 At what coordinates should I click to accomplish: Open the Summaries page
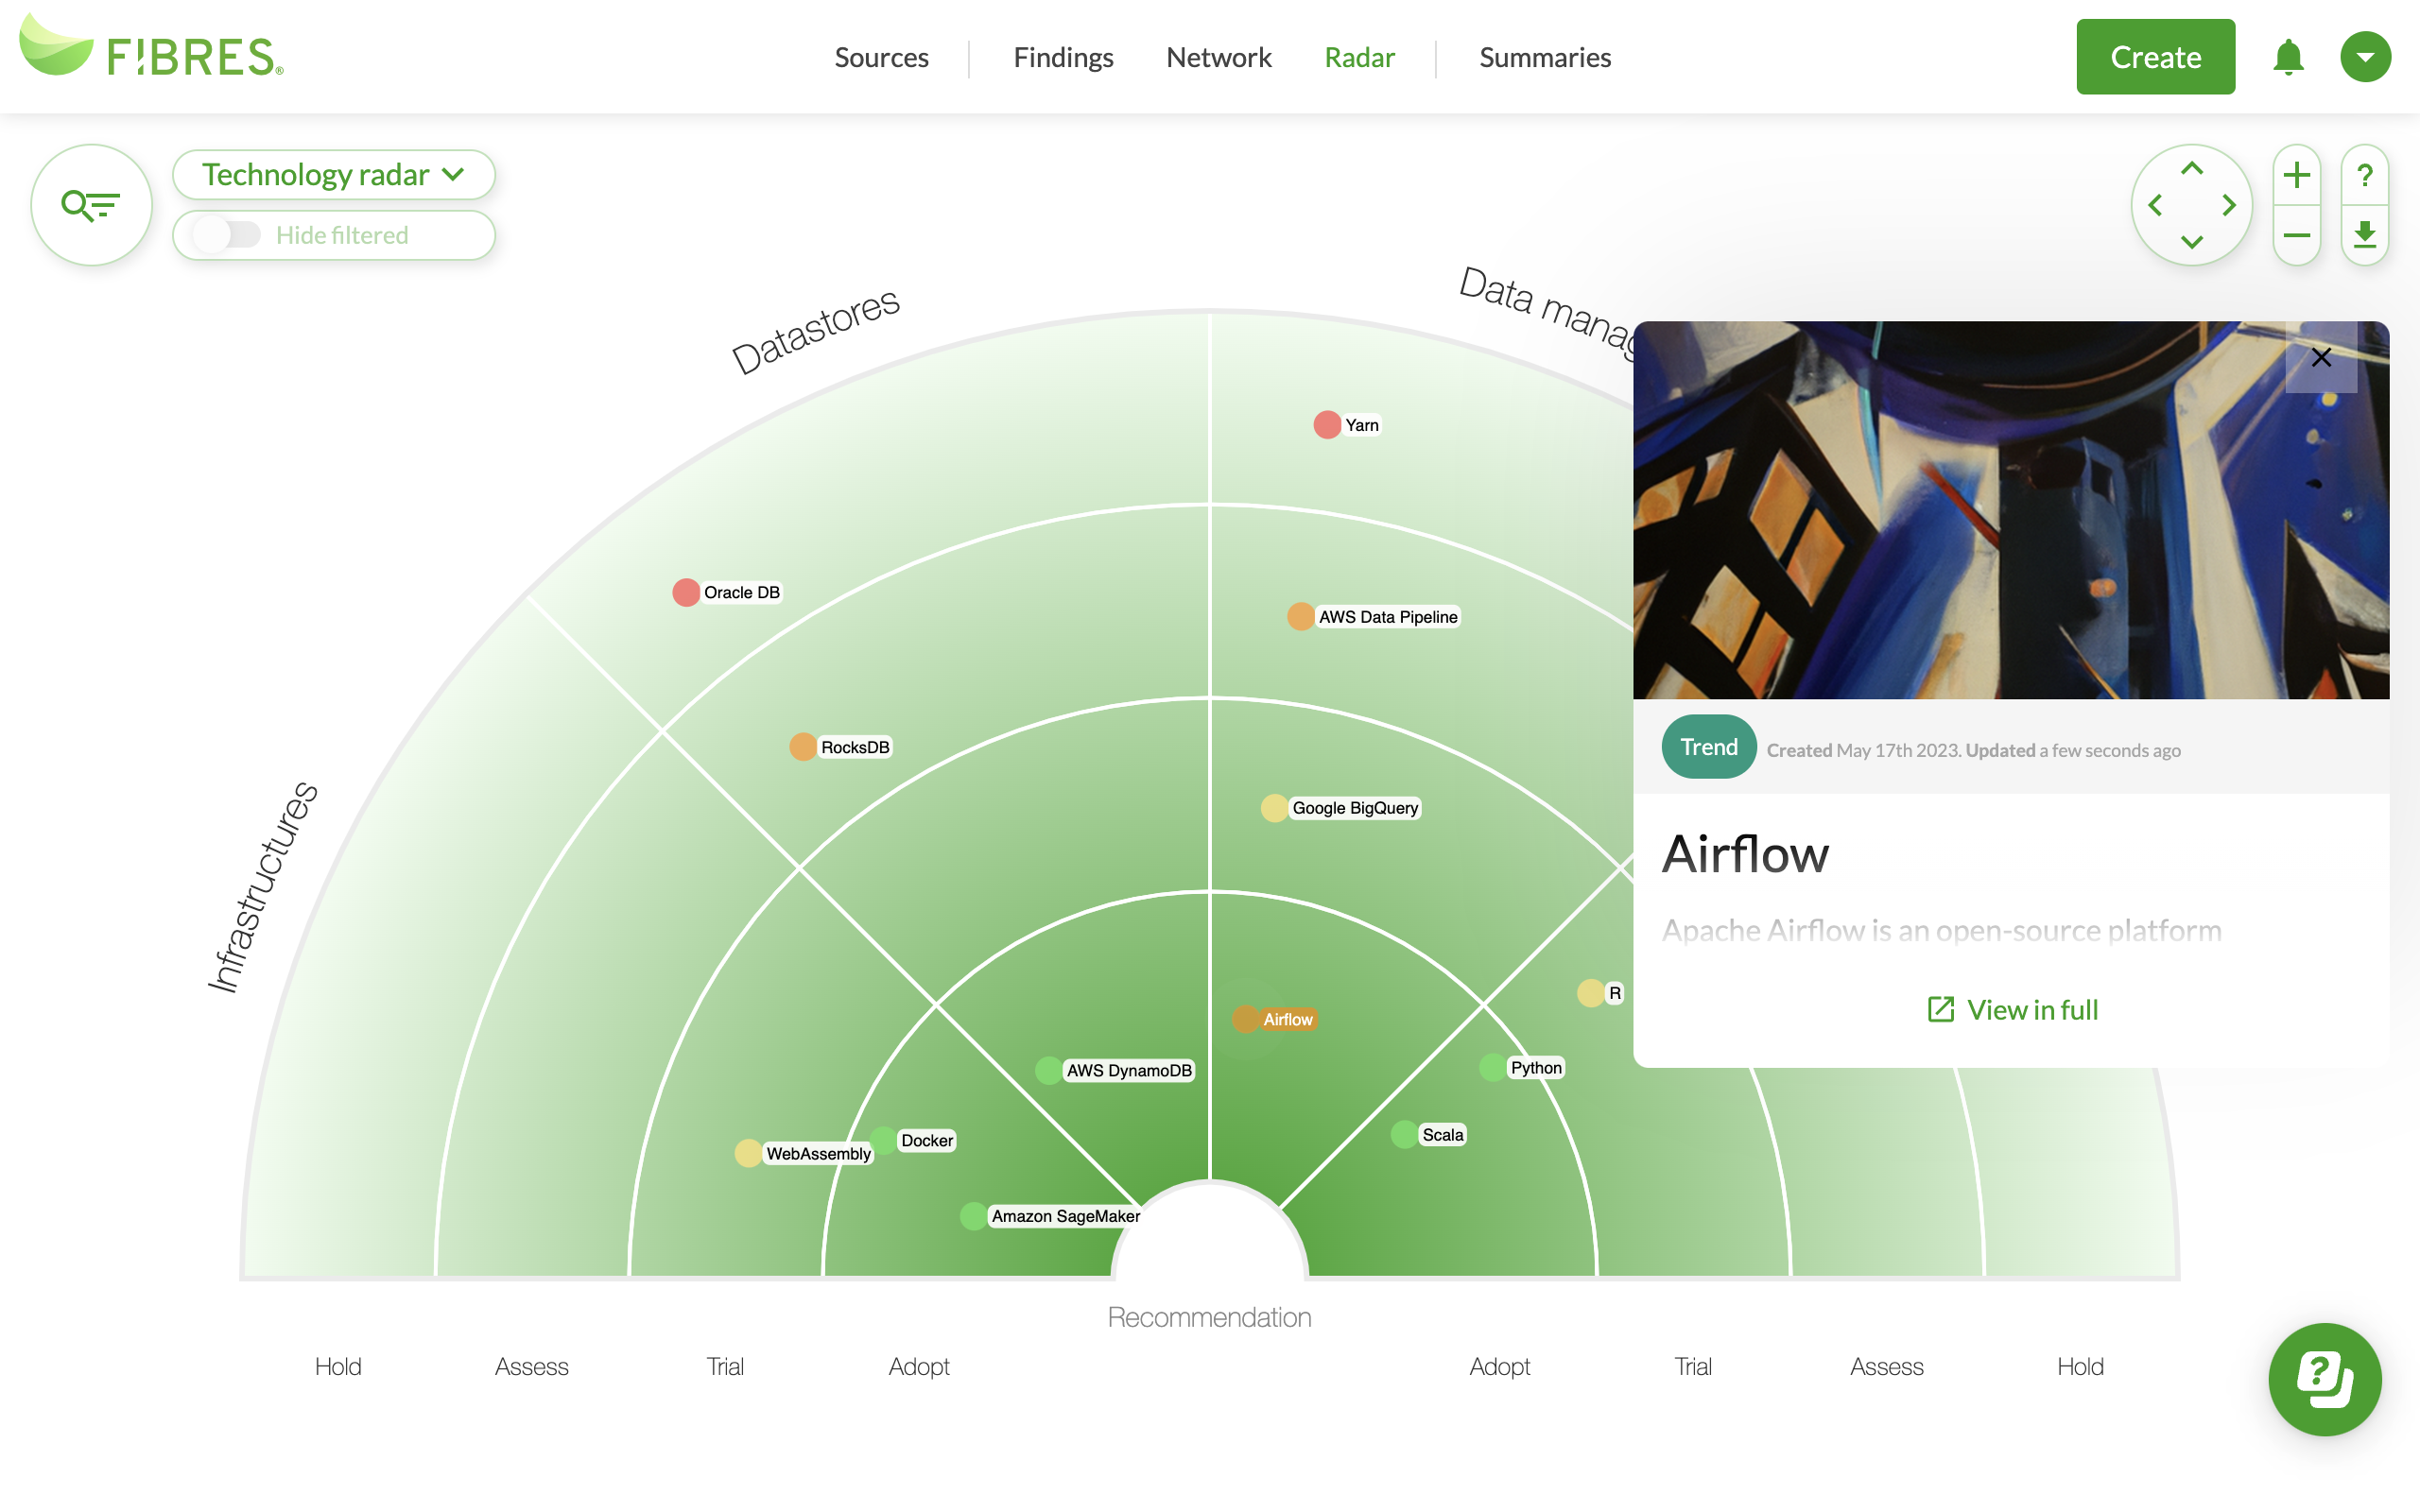coord(1544,57)
